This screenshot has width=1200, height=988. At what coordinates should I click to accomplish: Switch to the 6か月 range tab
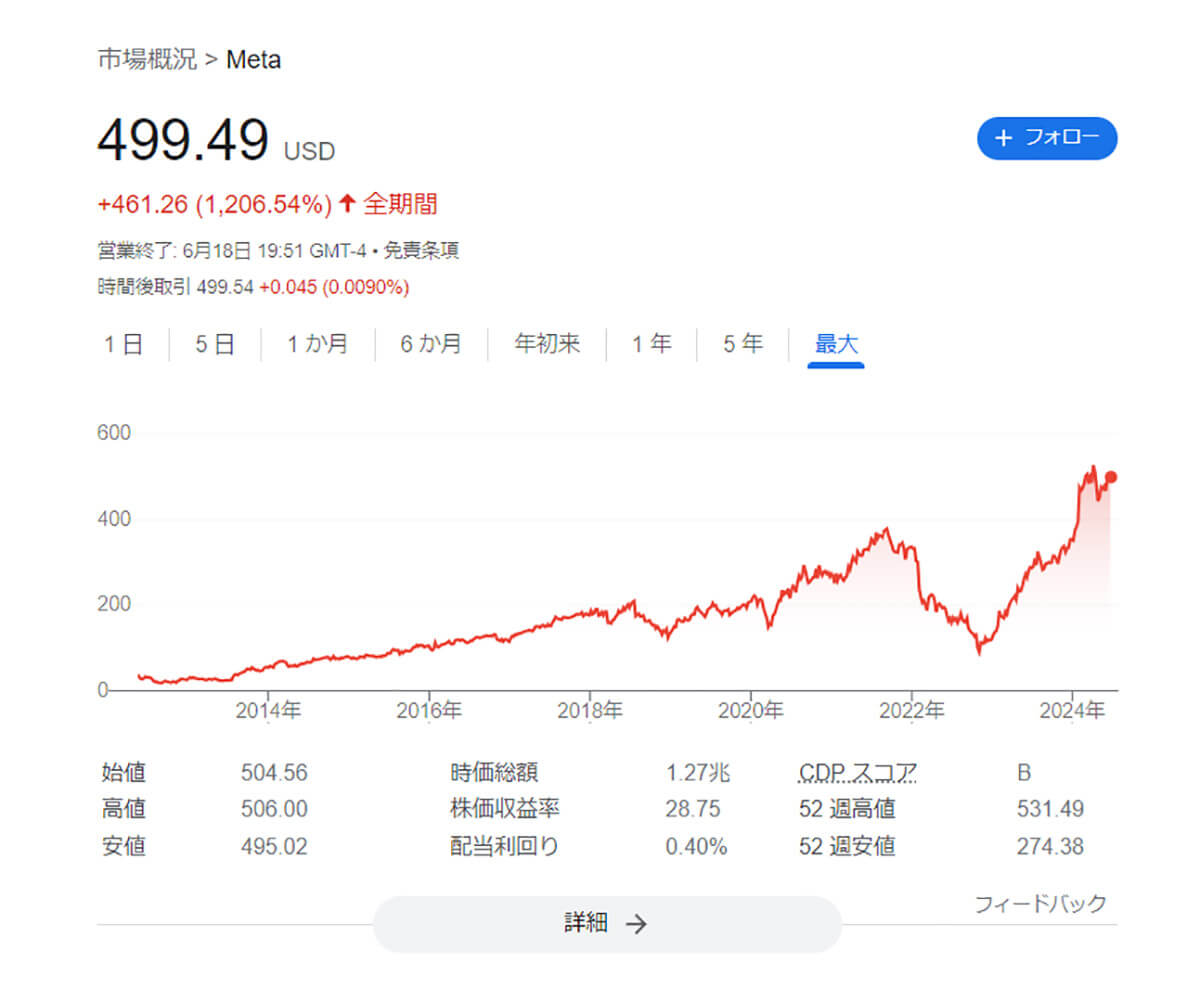point(431,345)
